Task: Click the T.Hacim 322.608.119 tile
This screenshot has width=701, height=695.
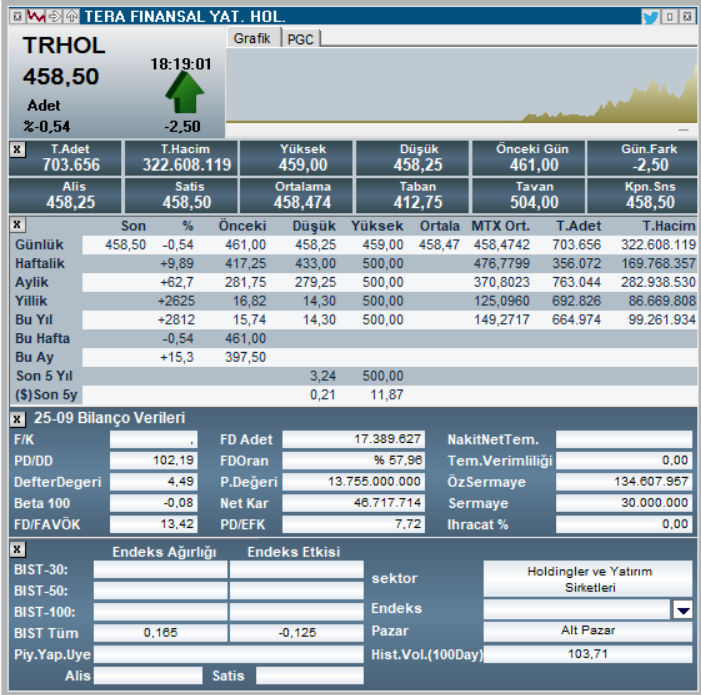Action: click(x=182, y=158)
